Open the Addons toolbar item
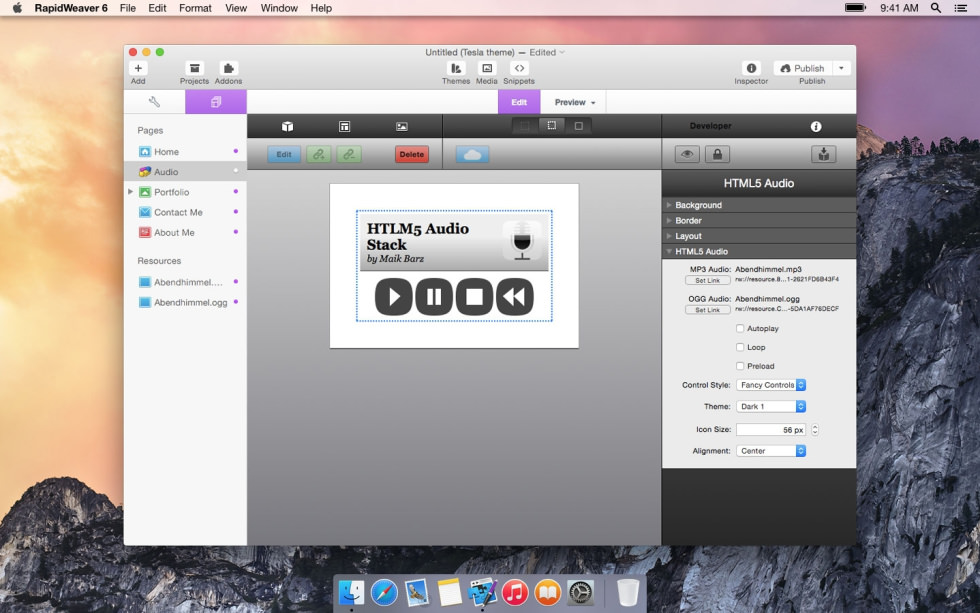 point(228,69)
